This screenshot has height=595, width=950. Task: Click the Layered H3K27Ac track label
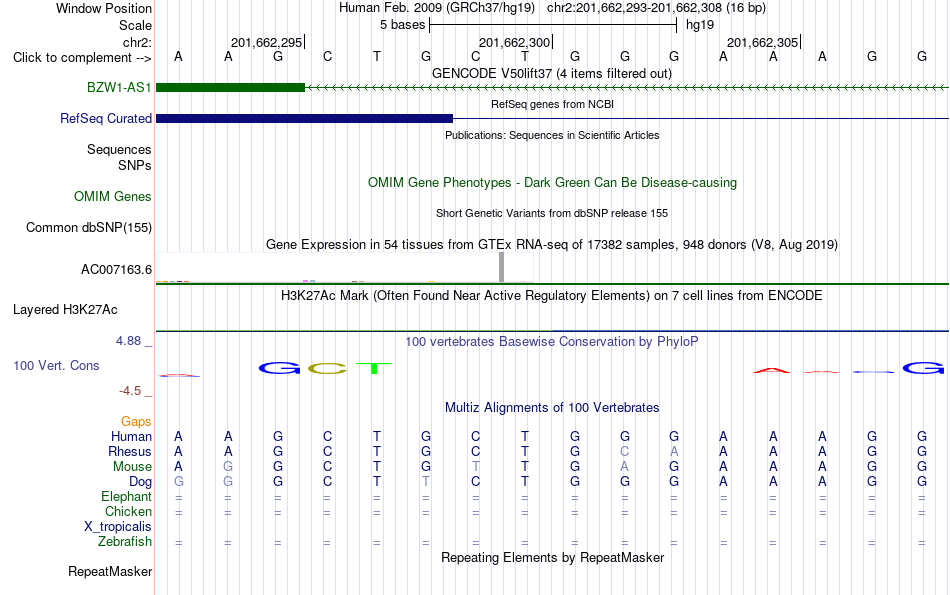65,310
